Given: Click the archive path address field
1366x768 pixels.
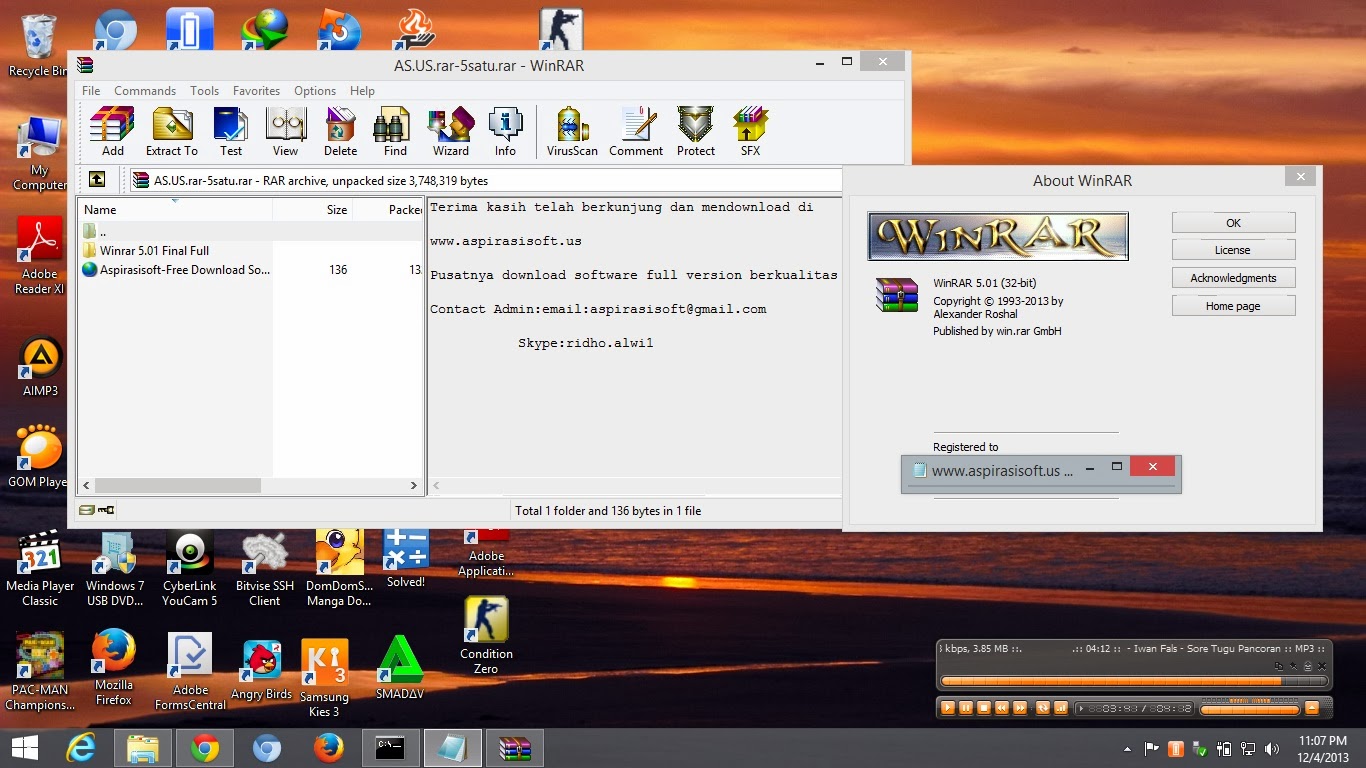Looking at the screenshot, I should pos(486,181).
